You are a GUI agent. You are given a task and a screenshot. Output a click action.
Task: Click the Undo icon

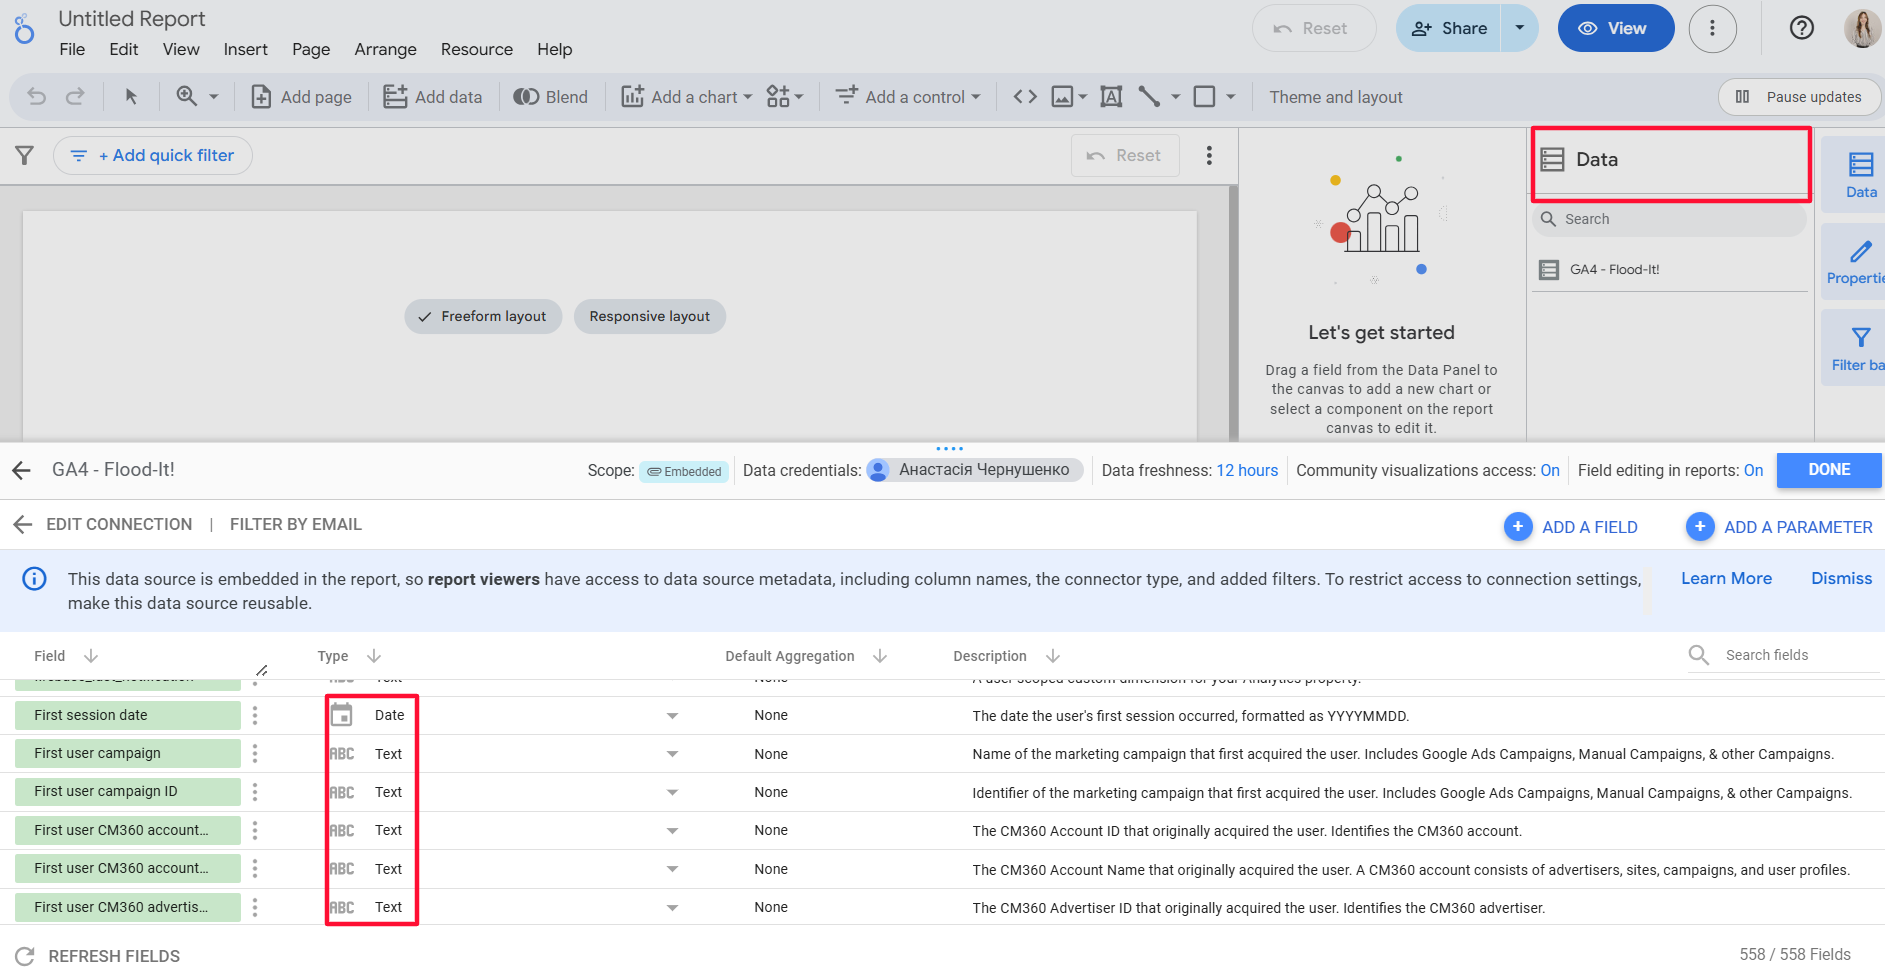tap(36, 96)
